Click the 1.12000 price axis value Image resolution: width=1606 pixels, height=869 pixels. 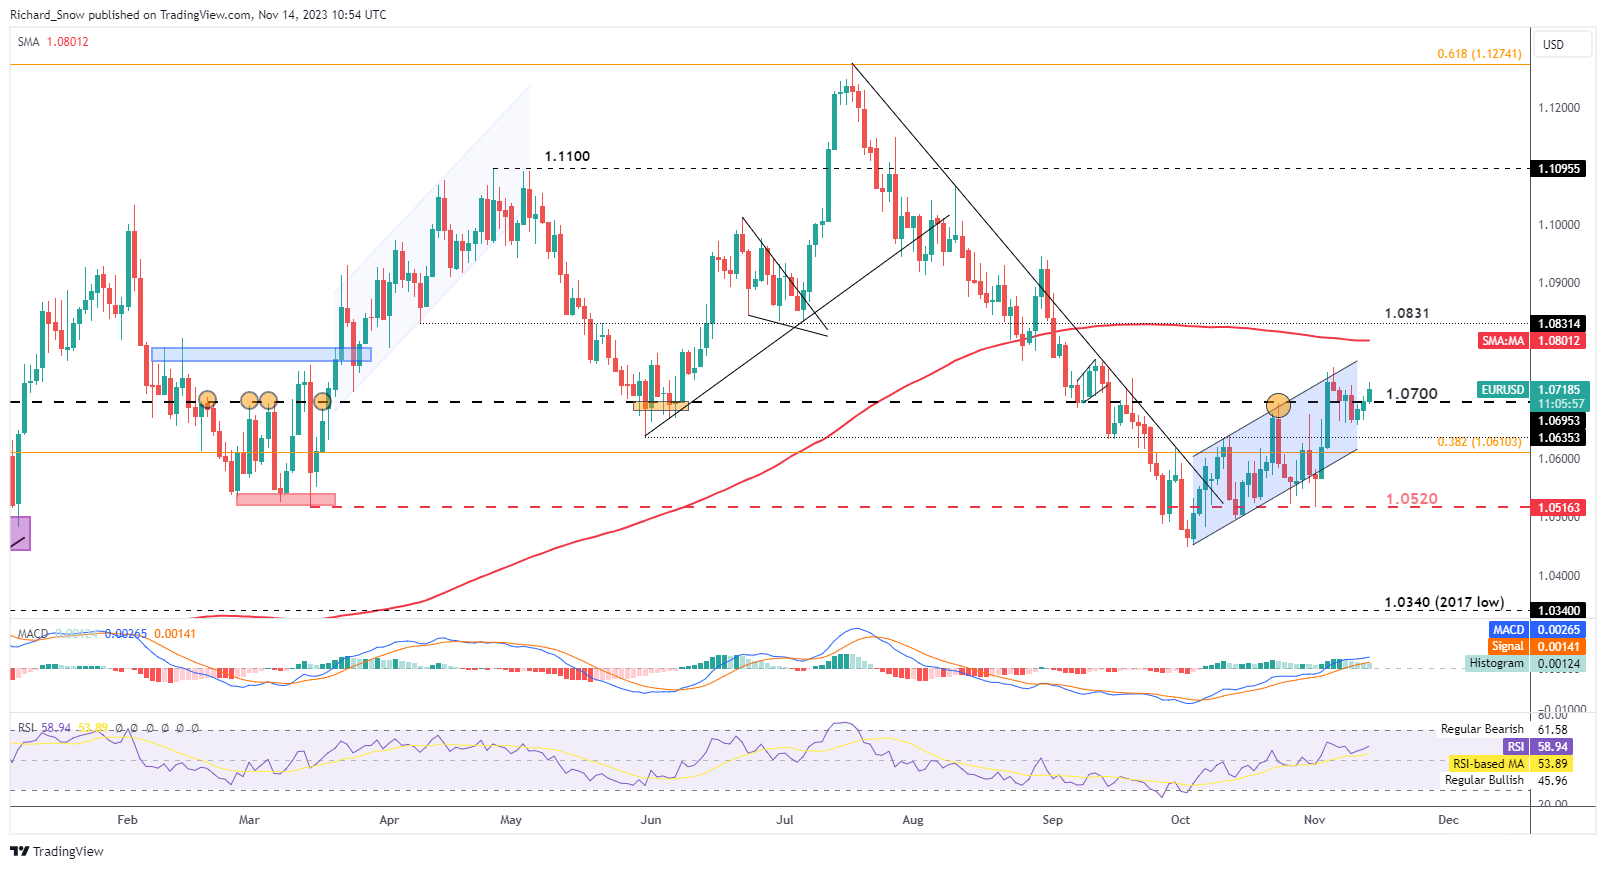click(x=1559, y=108)
